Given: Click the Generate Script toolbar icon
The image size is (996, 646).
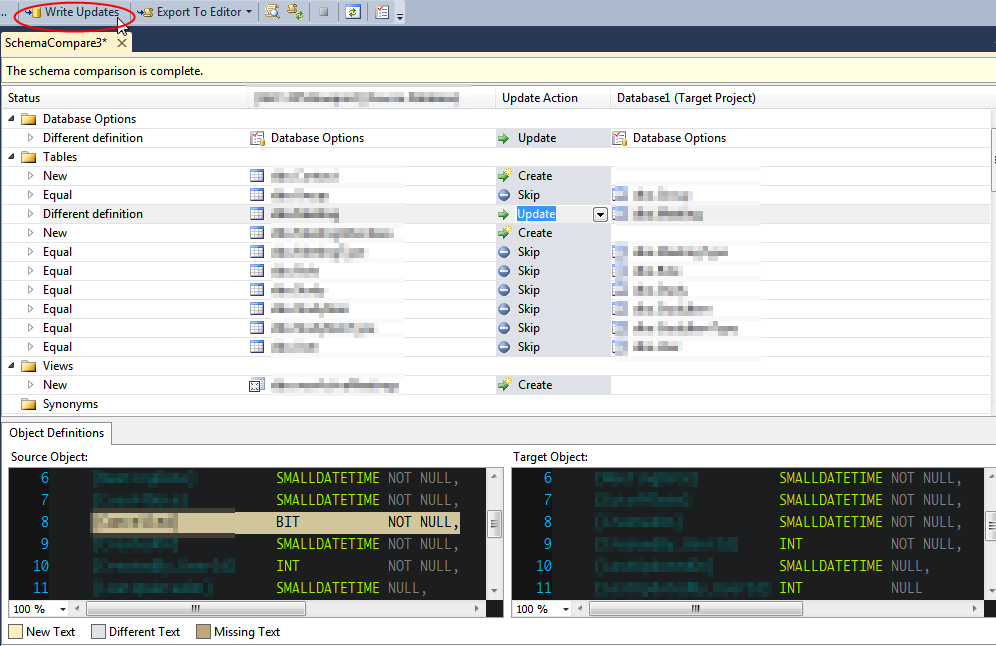Looking at the screenshot, I should tap(272, 12).
